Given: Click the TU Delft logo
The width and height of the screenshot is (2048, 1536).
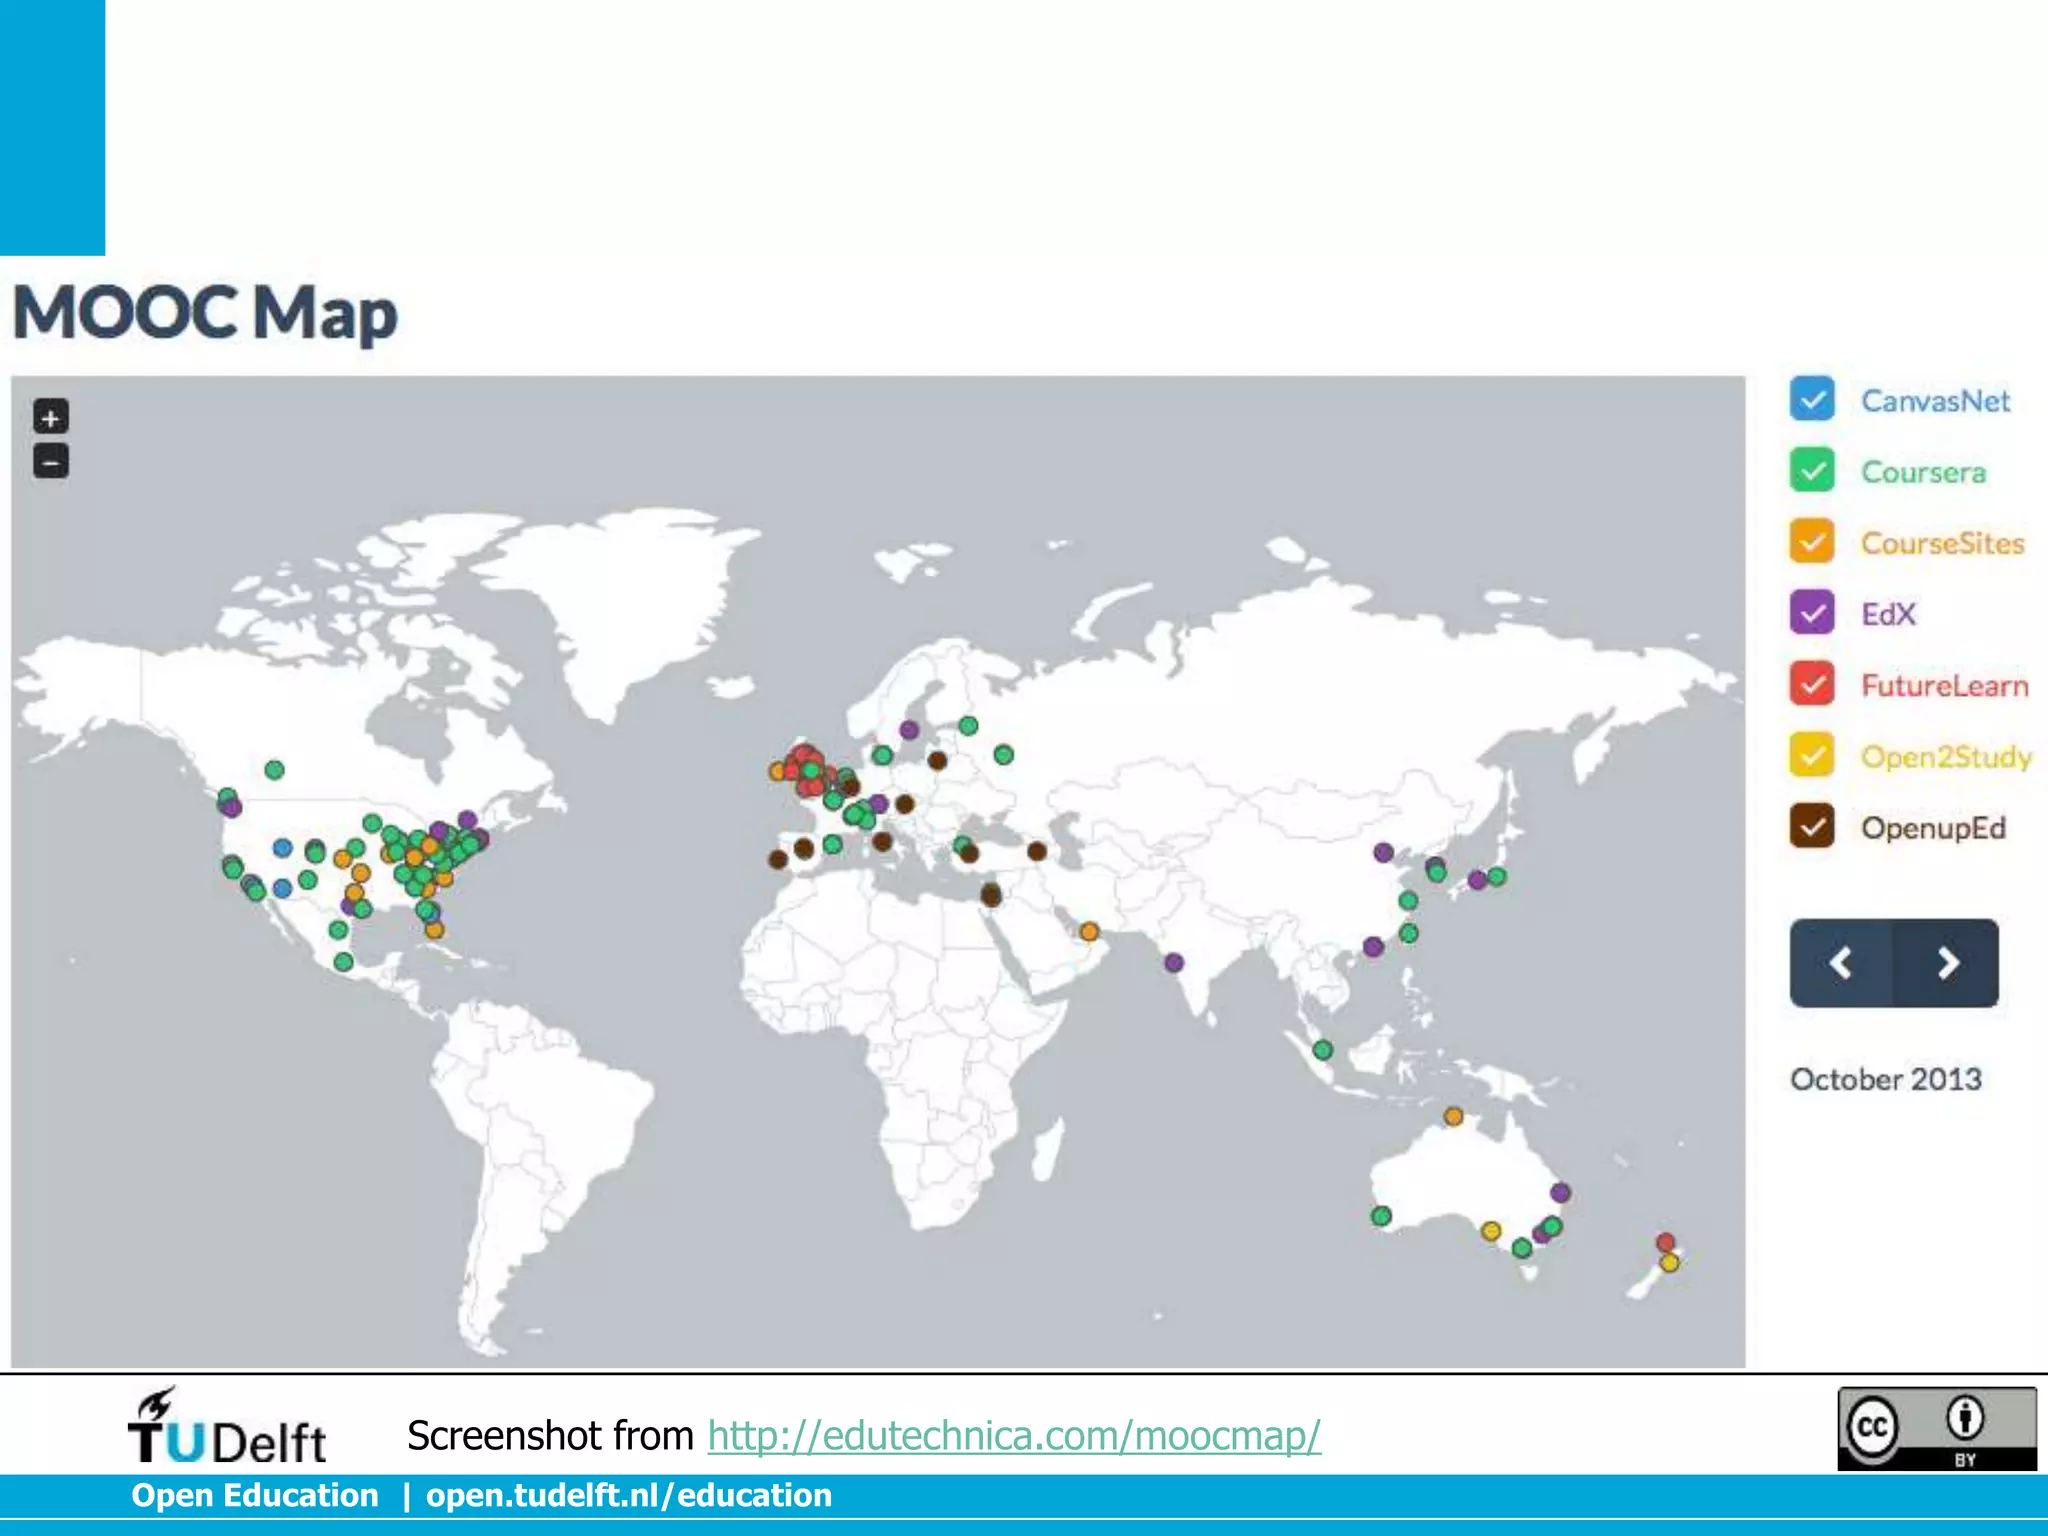Looking at the screenshot, I should (227, 1426).
